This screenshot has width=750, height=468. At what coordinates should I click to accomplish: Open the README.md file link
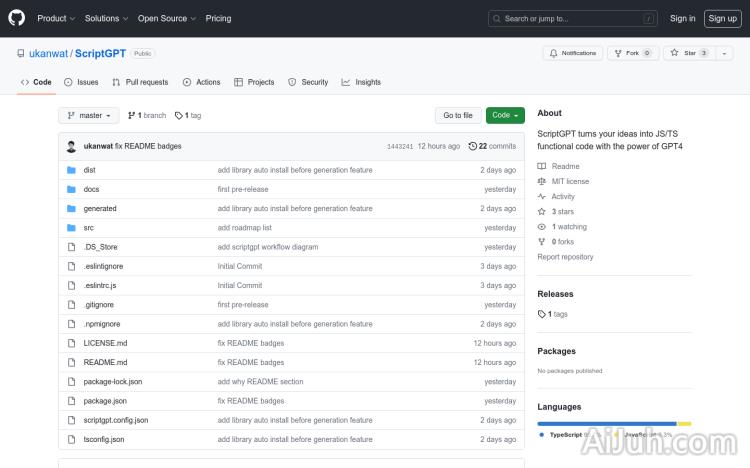[105, 362]
